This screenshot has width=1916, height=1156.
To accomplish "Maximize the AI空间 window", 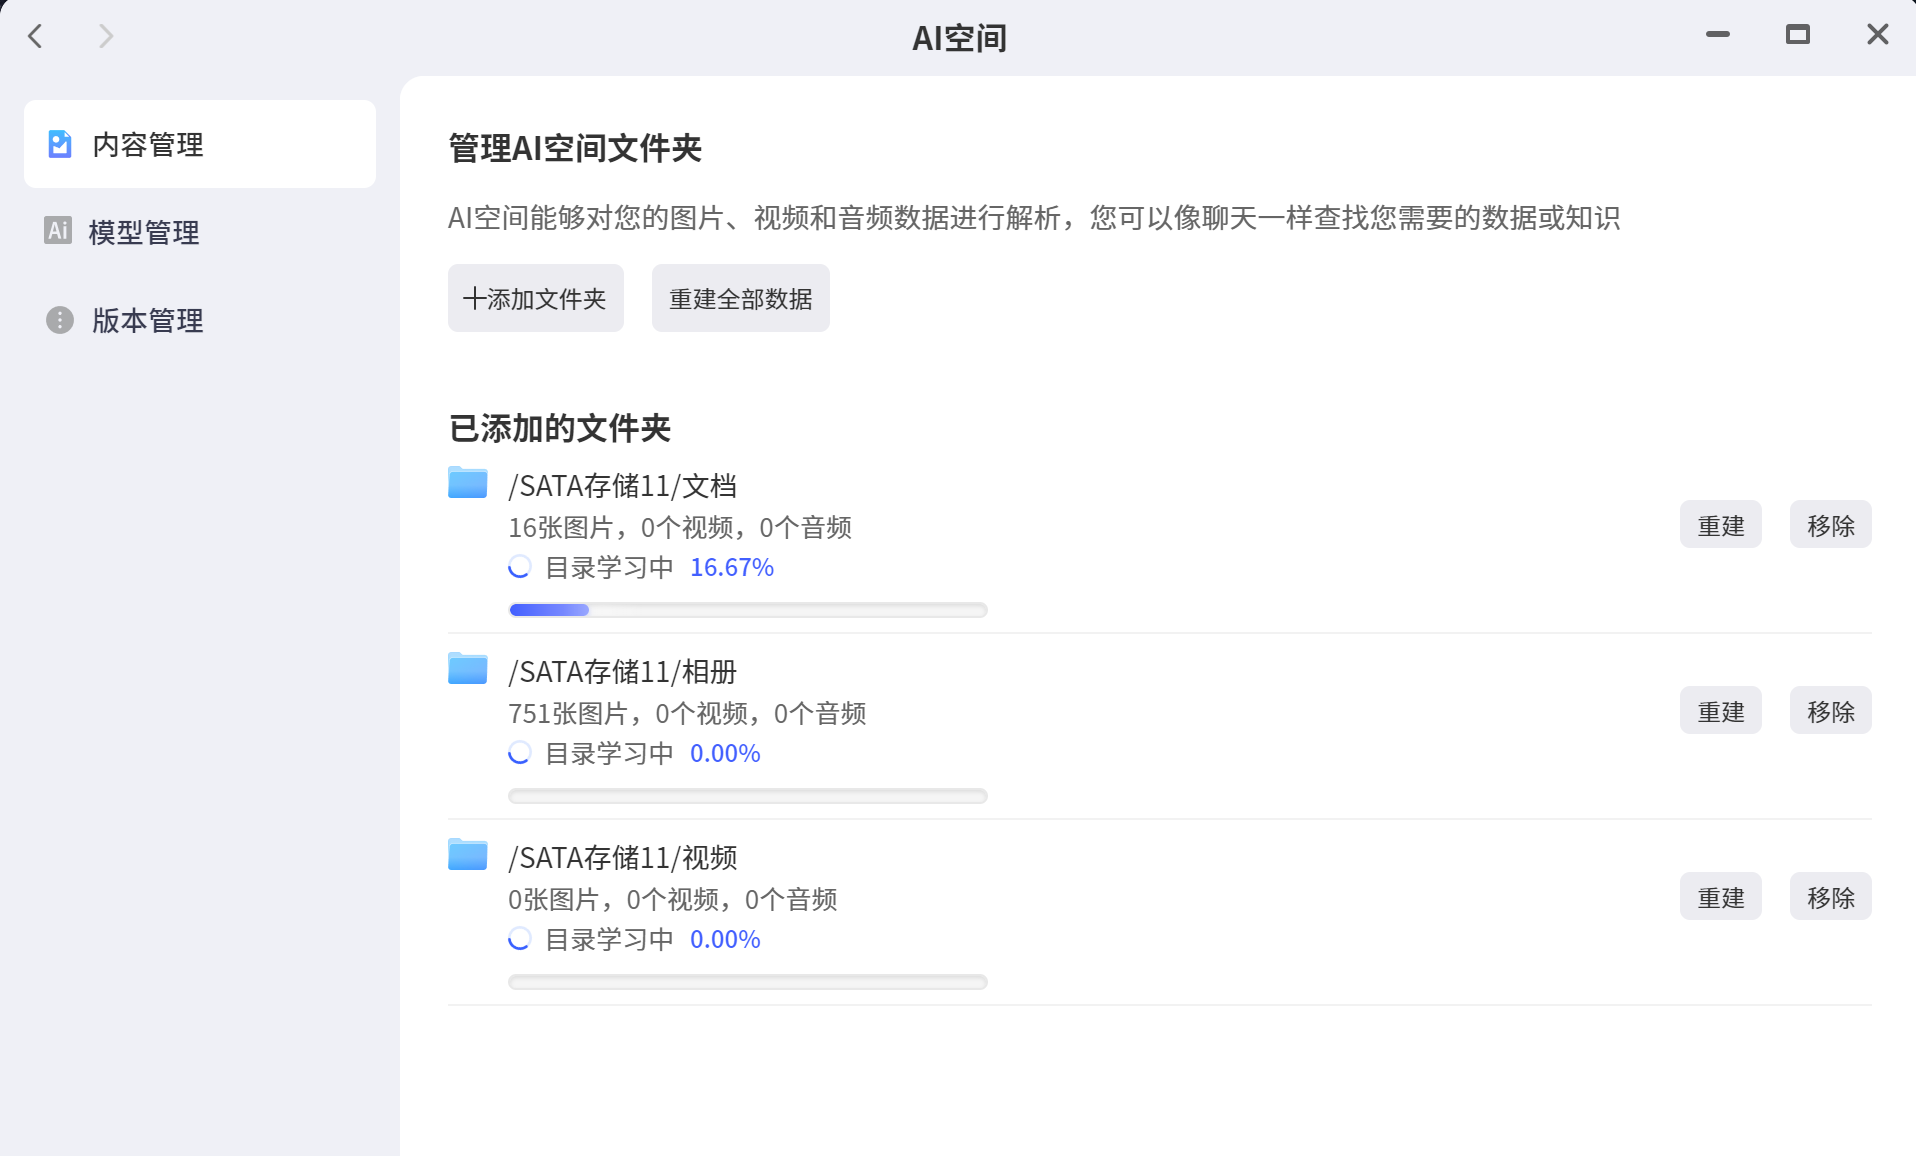I will click(1797, 35).
